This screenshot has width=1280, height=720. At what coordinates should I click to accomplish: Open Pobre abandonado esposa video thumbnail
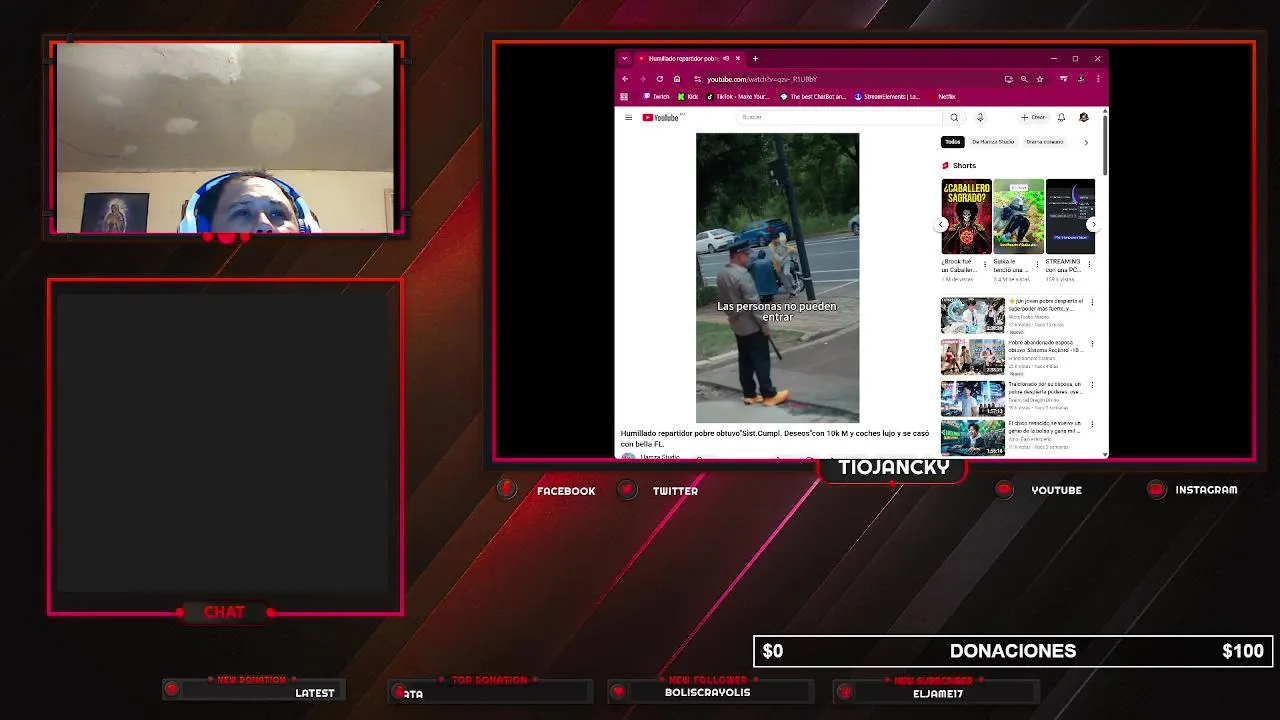click(x=972, y=357)
